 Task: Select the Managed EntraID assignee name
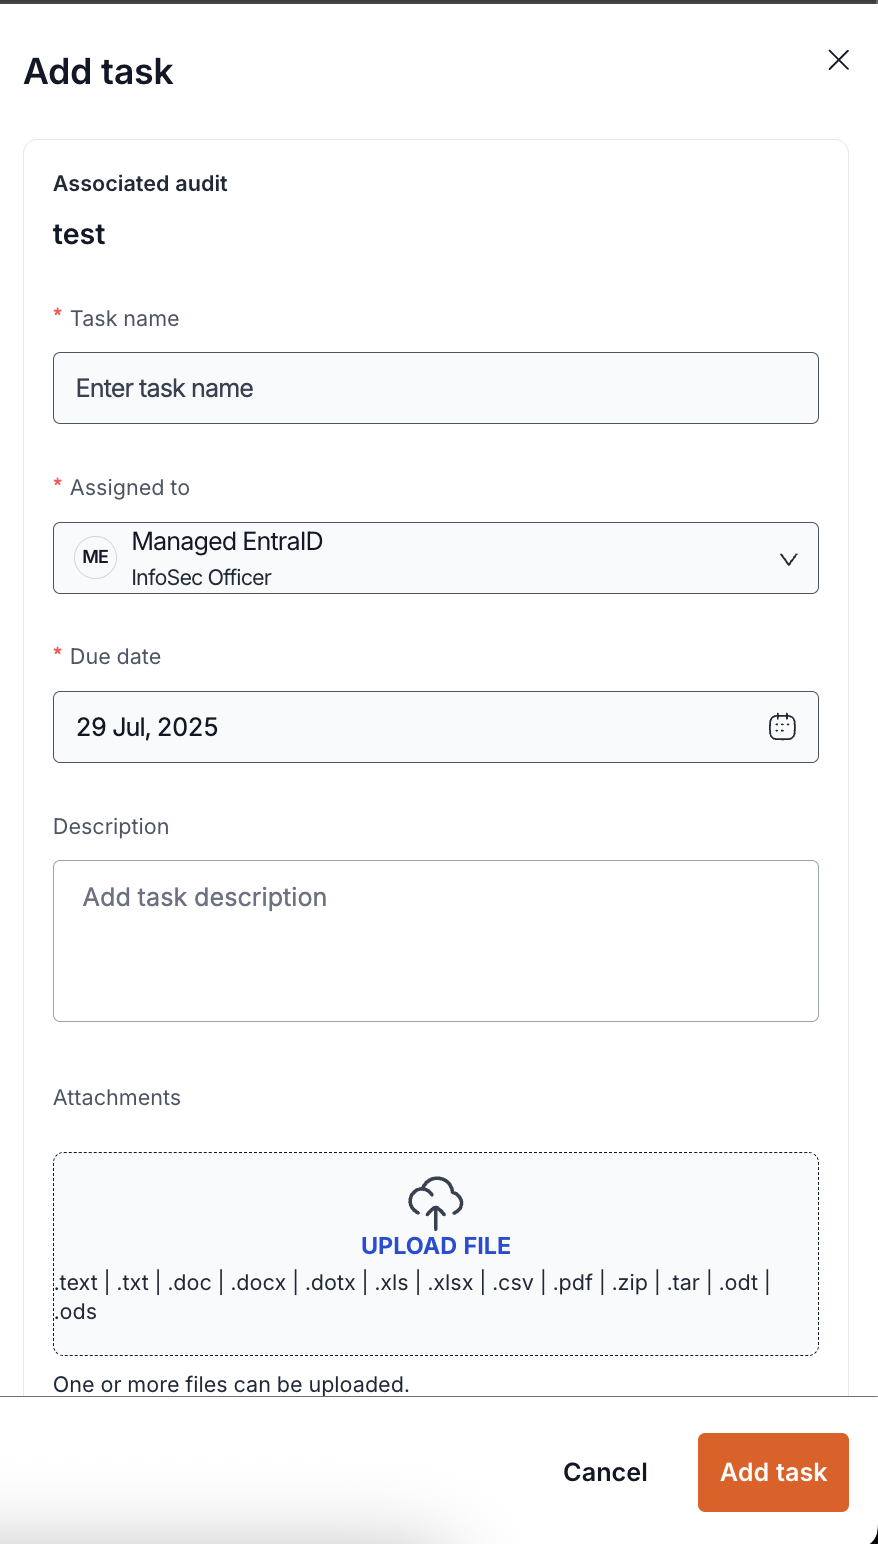coord(227,542)
